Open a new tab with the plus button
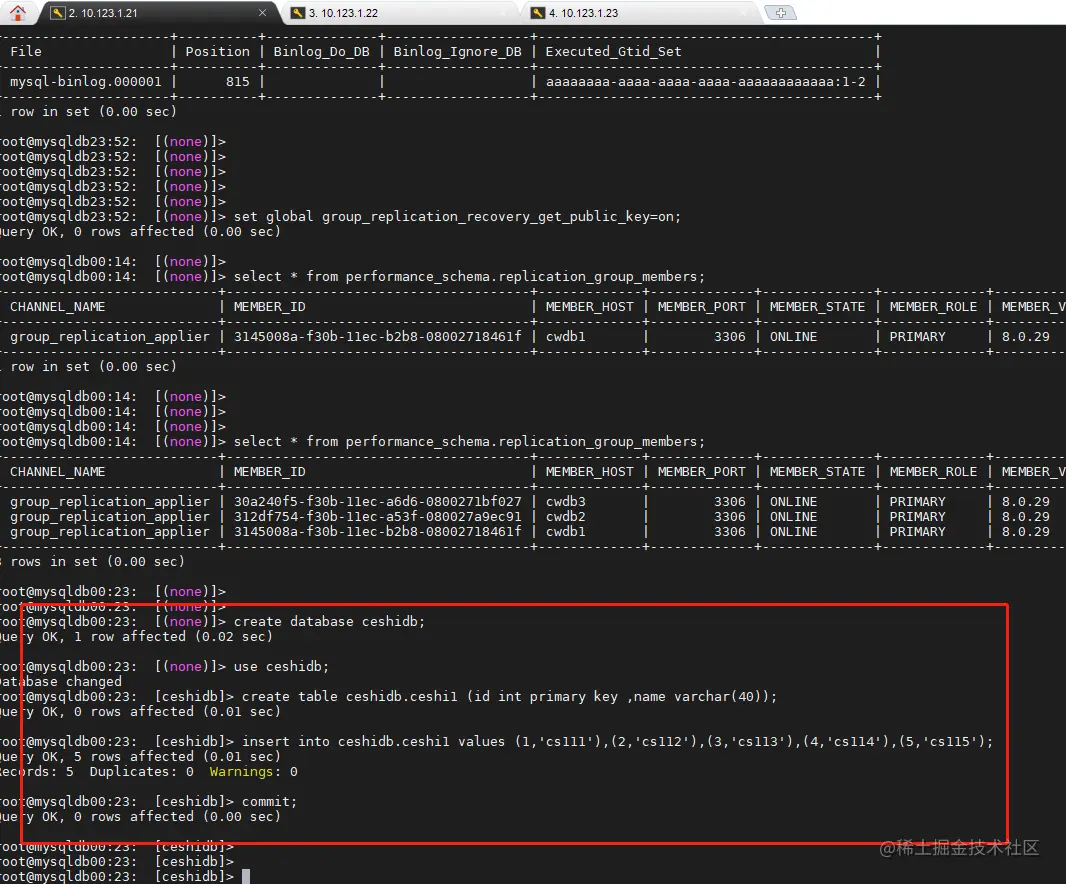The image size is (1066, 884). 780,13
